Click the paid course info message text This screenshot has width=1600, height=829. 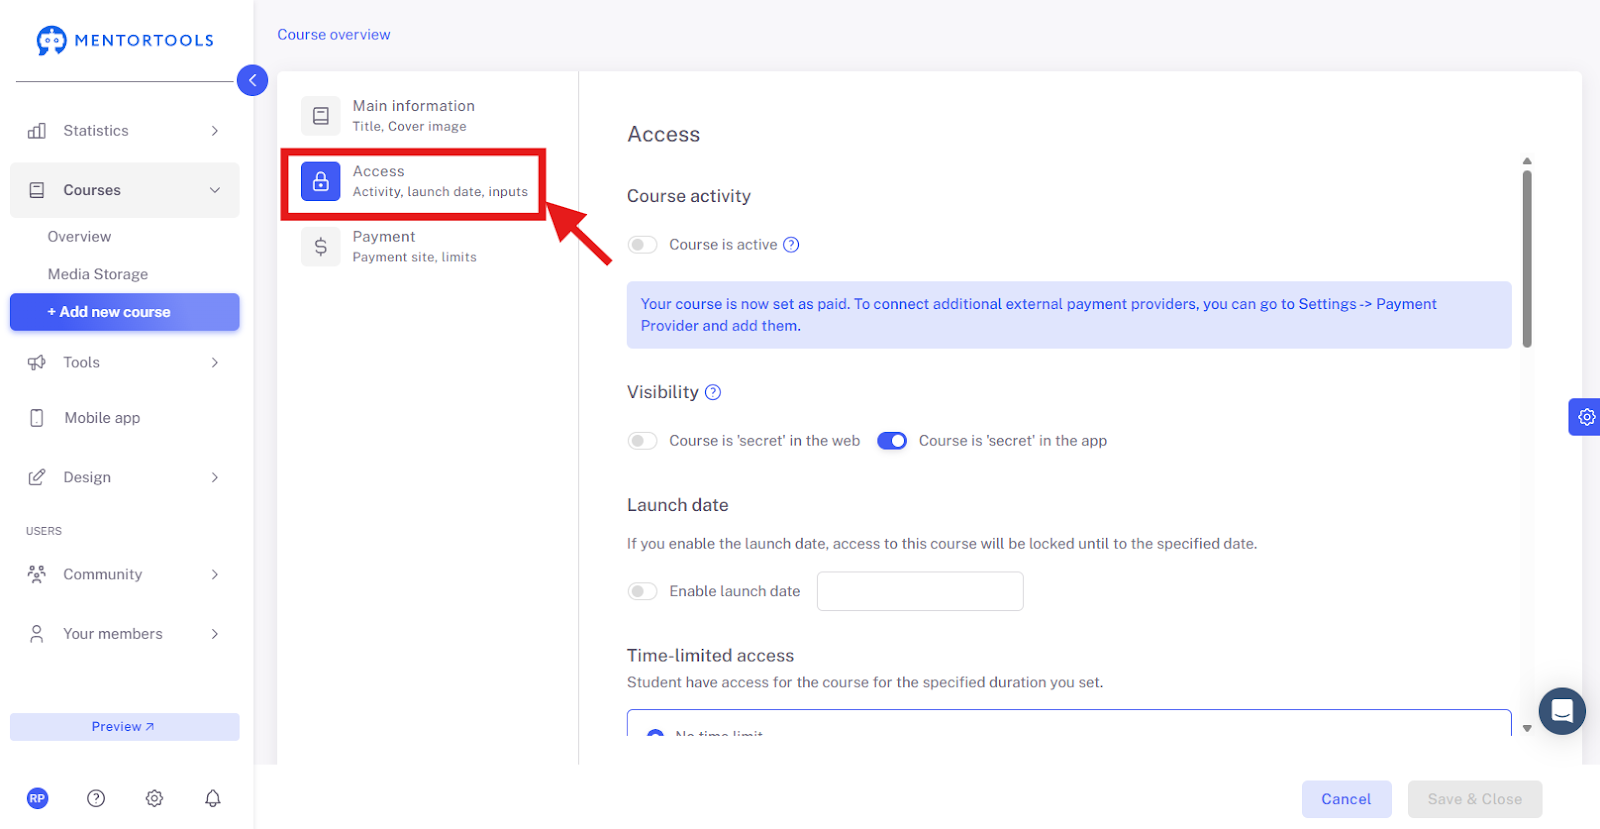pos(1039,315)
